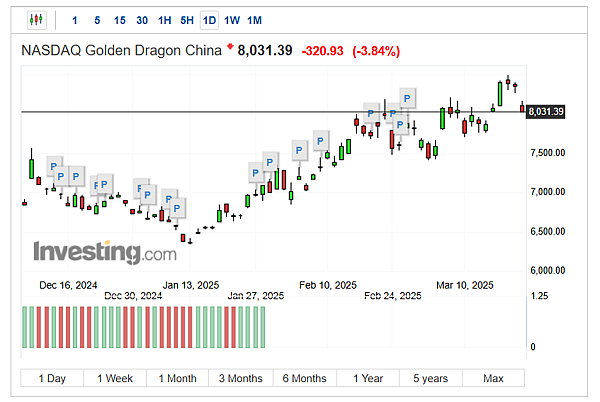Image resolution: width=600 pixels, height=402 pixels.
Task: Click the topmost P pattern marker near Feb 24
Action: pos(408,99)
